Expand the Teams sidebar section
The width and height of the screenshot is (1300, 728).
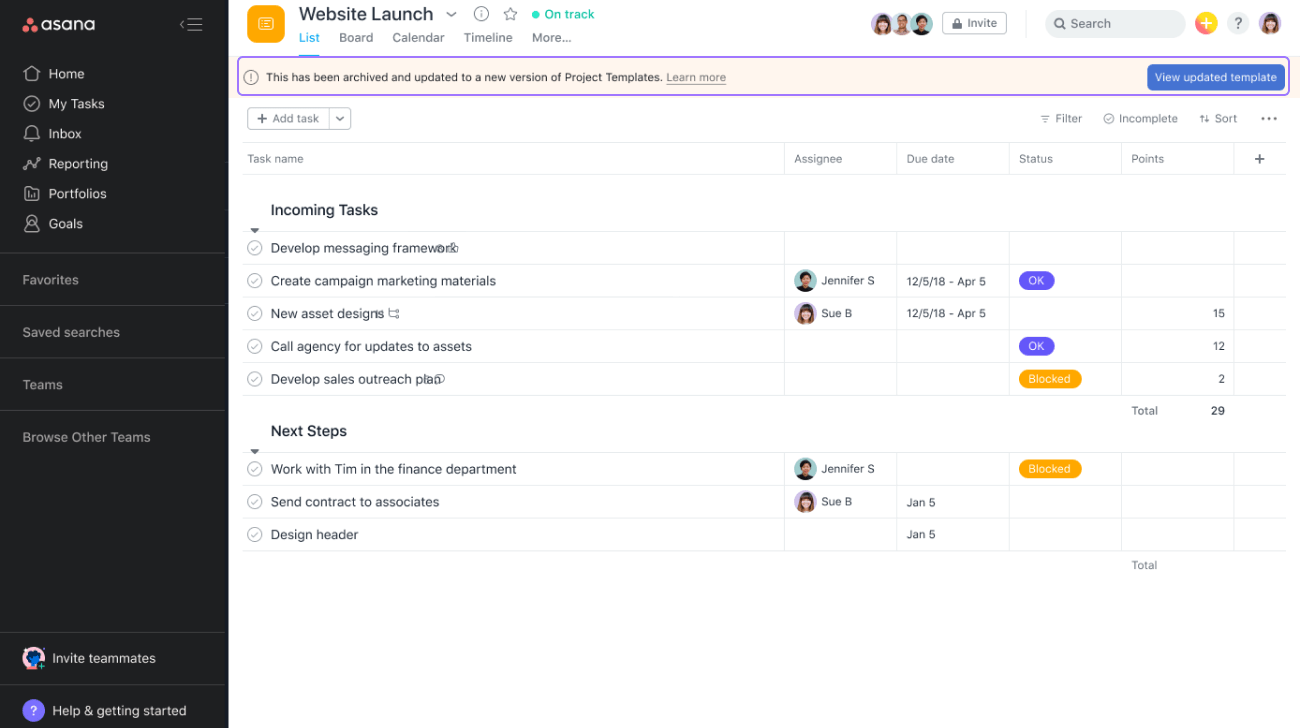(x=43, y=384)
